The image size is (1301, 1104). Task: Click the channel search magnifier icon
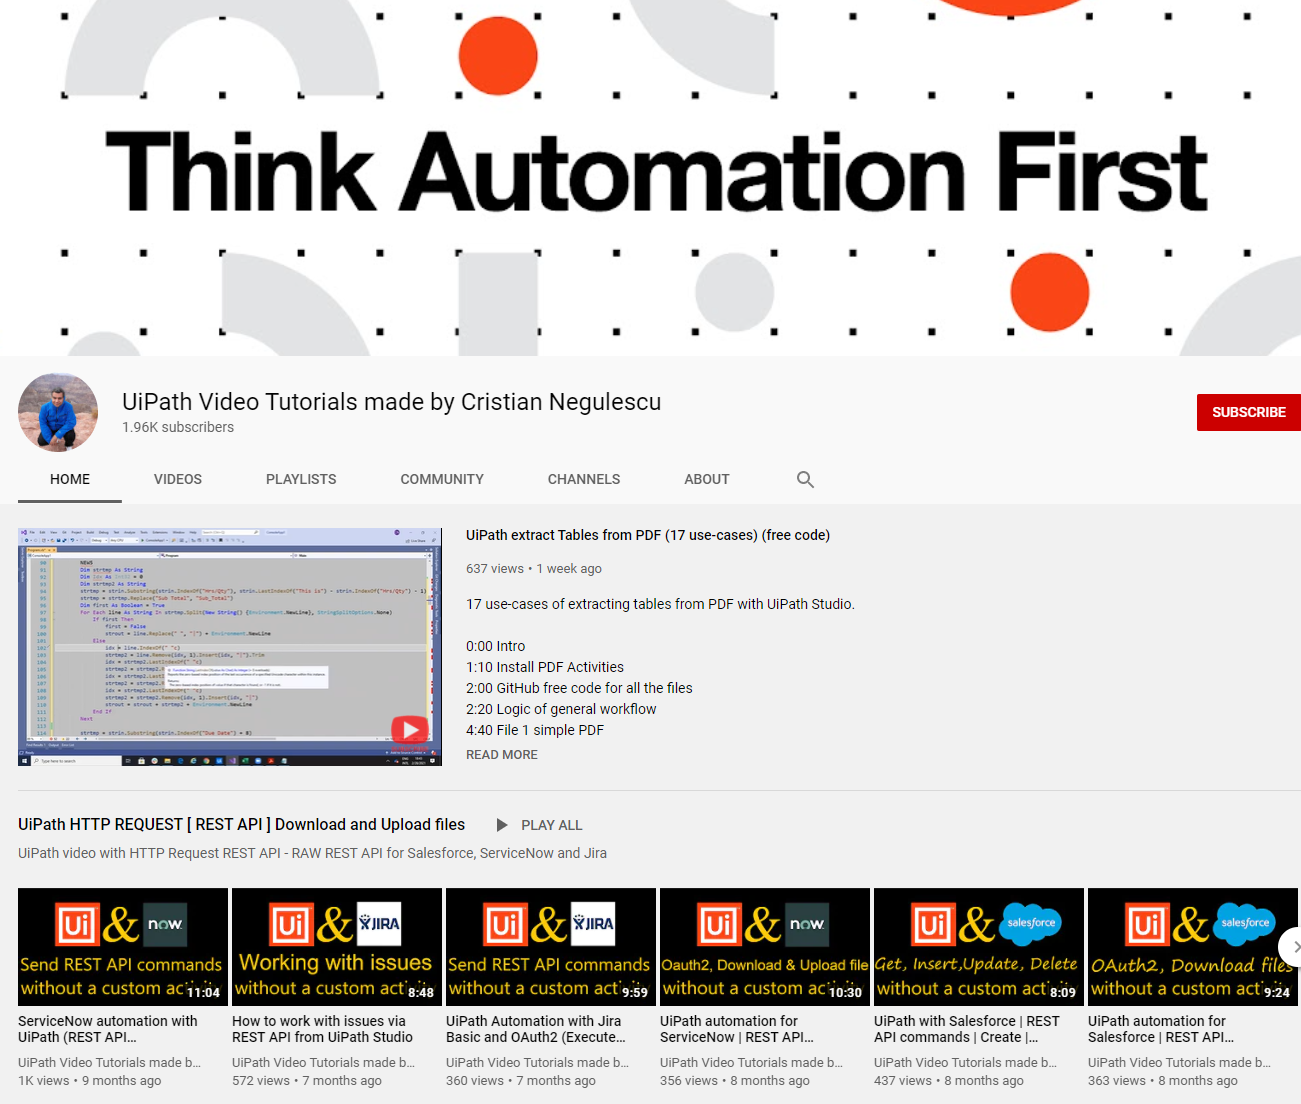[805, 480]
